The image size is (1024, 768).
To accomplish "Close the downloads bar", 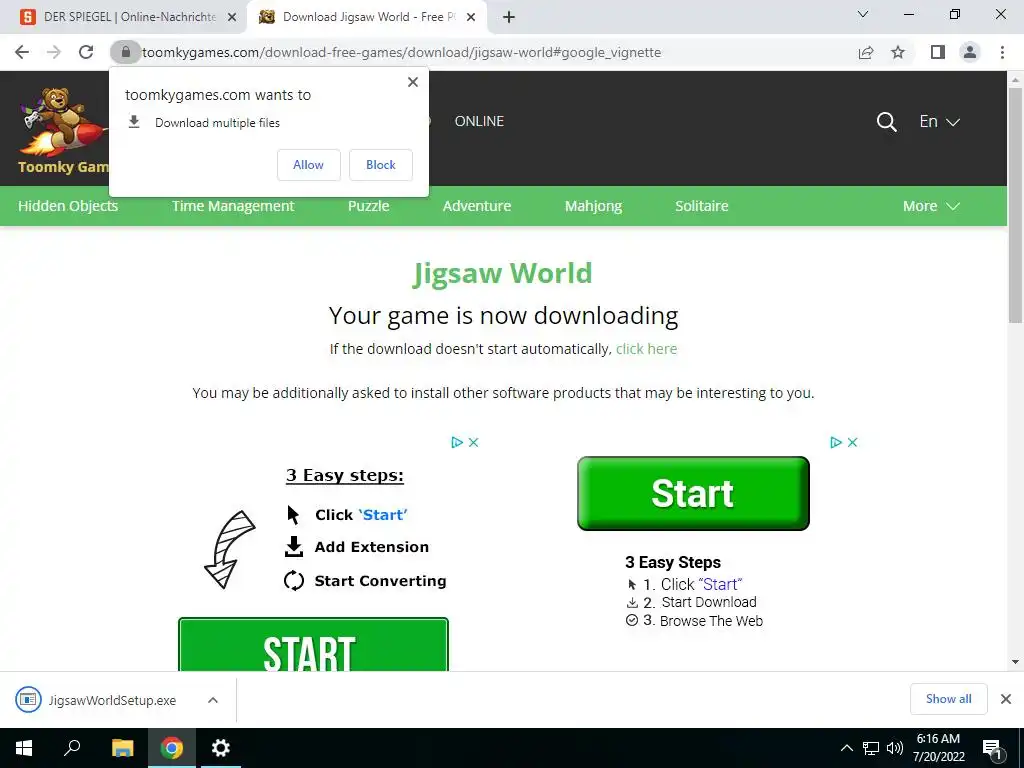I will click(1006, 699).
